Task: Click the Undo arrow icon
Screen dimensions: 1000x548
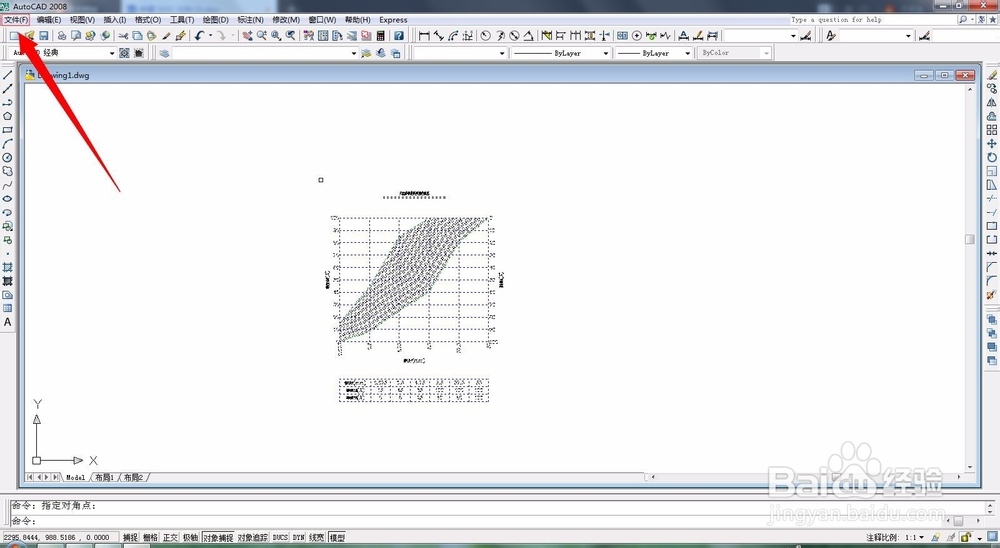Action: coord(200,36)
